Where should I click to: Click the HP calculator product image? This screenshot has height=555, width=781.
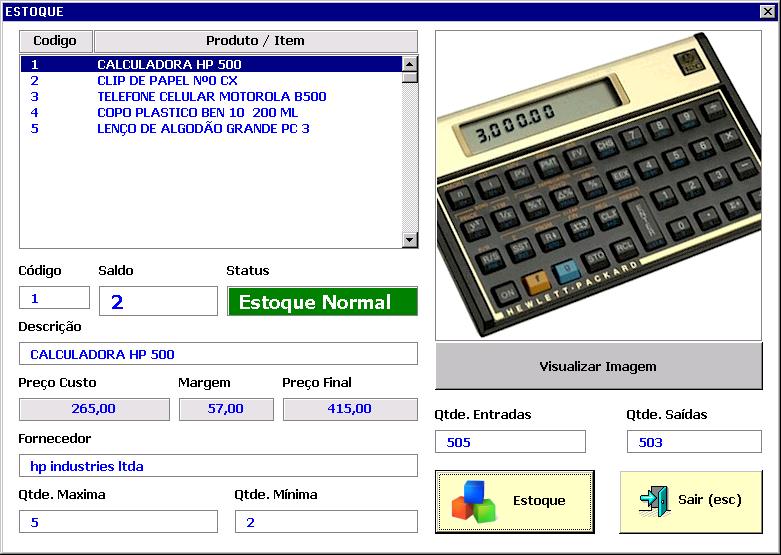[598, 185]
